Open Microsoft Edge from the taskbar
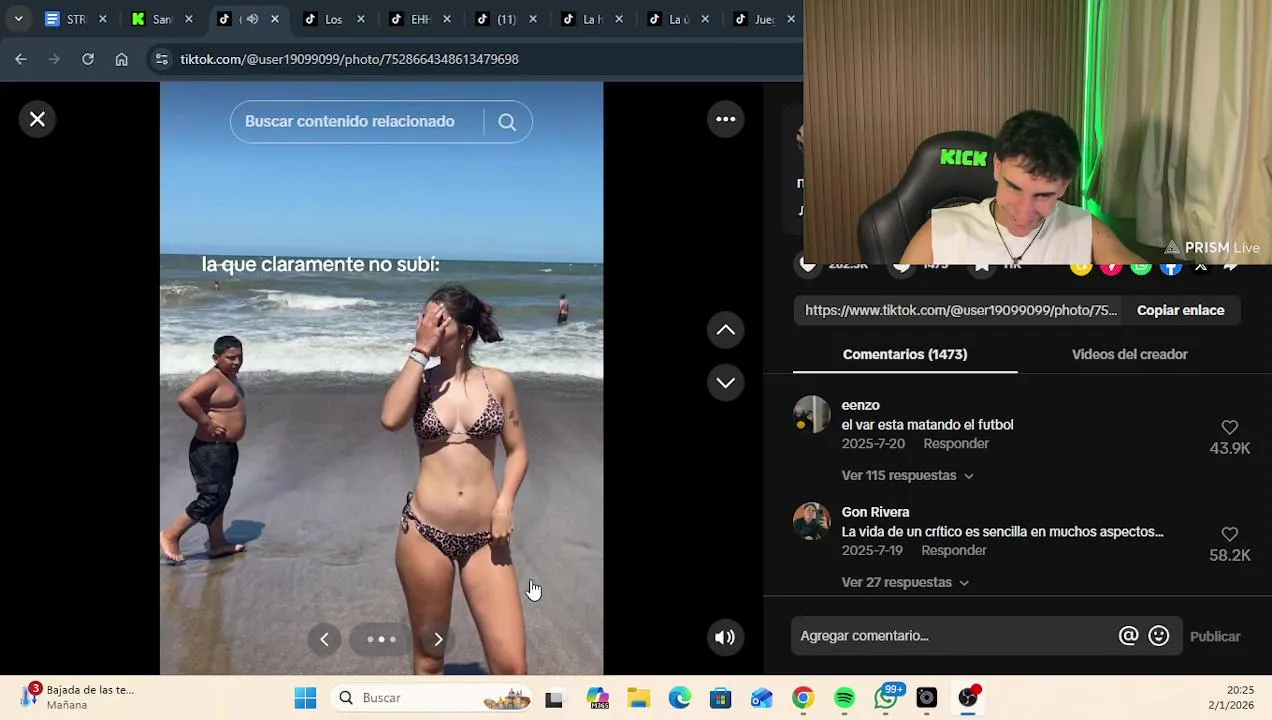1272x720 pixels. pyautogui.click(x=680, y=698)
